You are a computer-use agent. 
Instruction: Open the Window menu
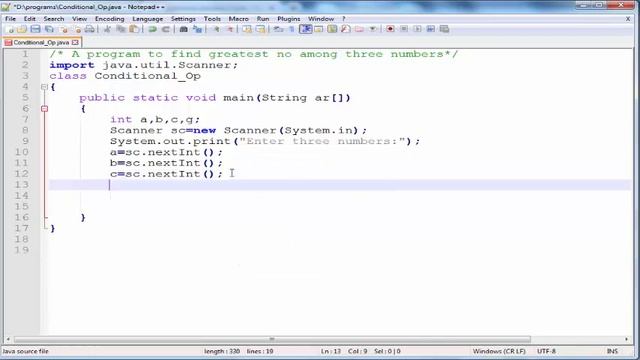pos(321,19)
